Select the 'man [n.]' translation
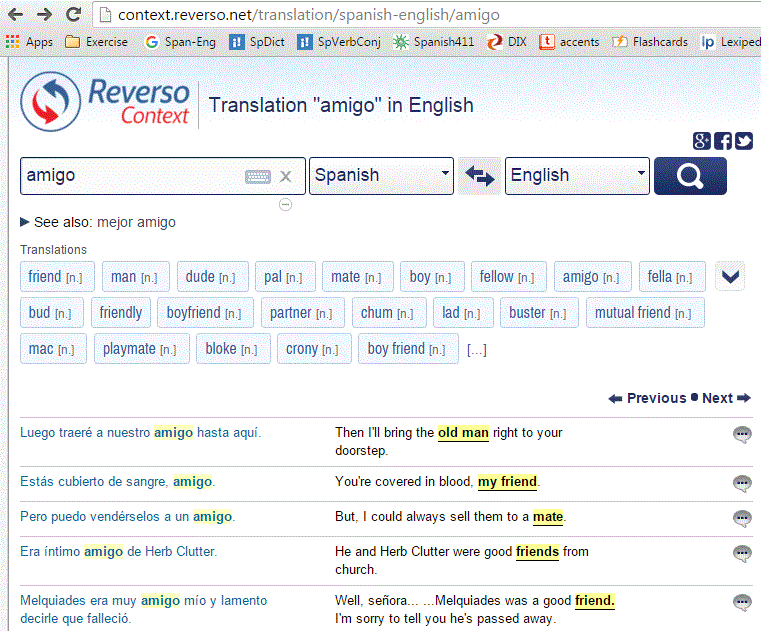The height and width of the screenshot is (631, 761). coord(136,276)
